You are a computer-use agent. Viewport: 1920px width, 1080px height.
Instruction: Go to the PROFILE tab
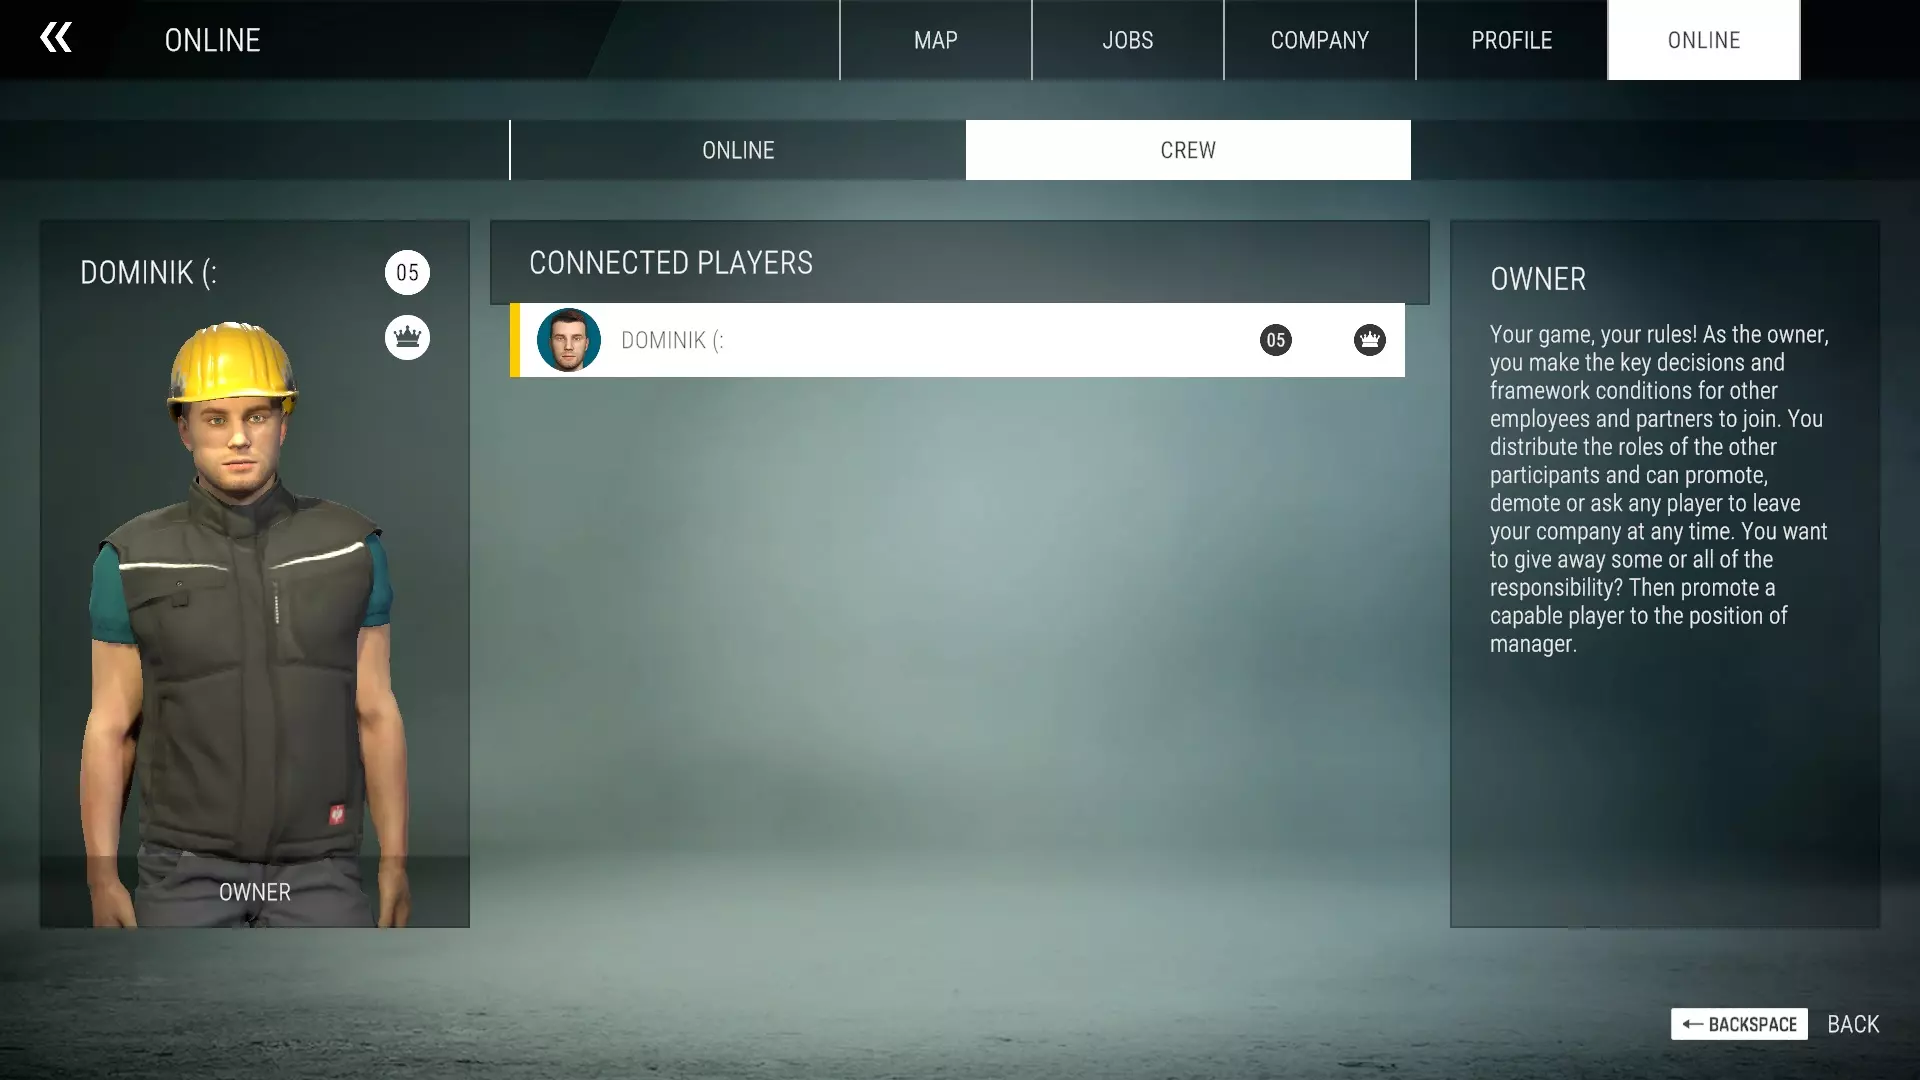[x=1511, y=40]
